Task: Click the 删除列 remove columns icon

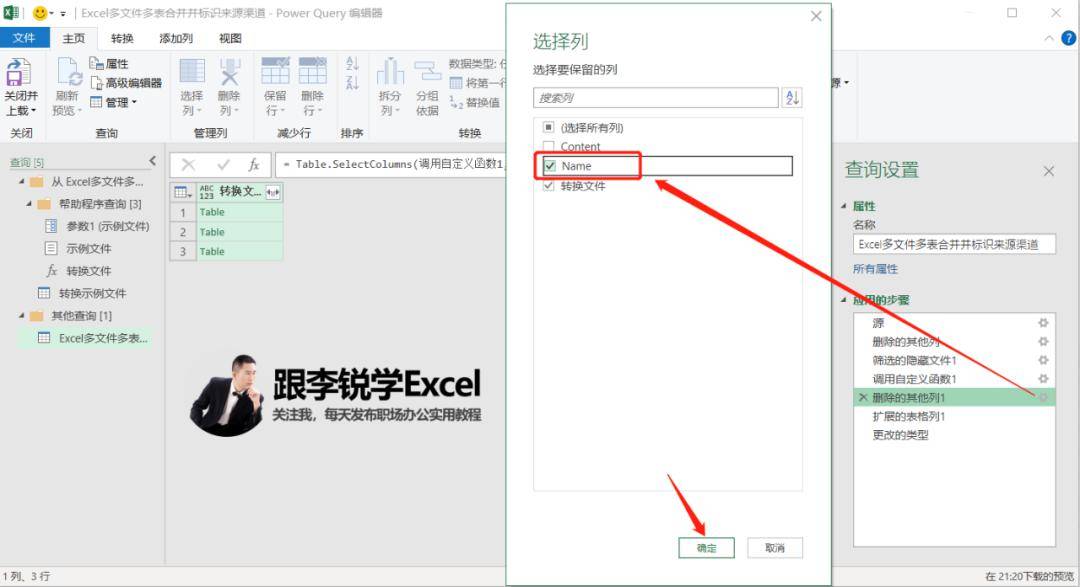Action: pyautogui.click(x=229, y=71)
